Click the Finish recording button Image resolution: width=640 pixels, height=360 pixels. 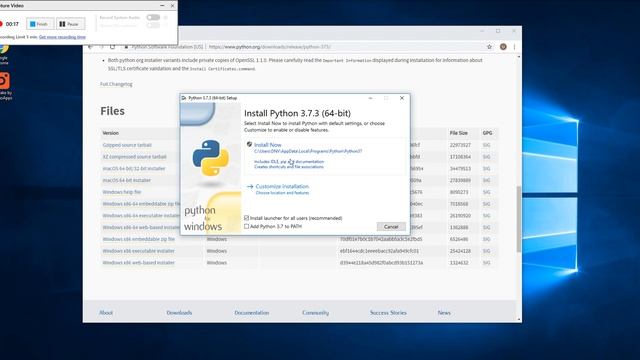(x=40, y=24)
